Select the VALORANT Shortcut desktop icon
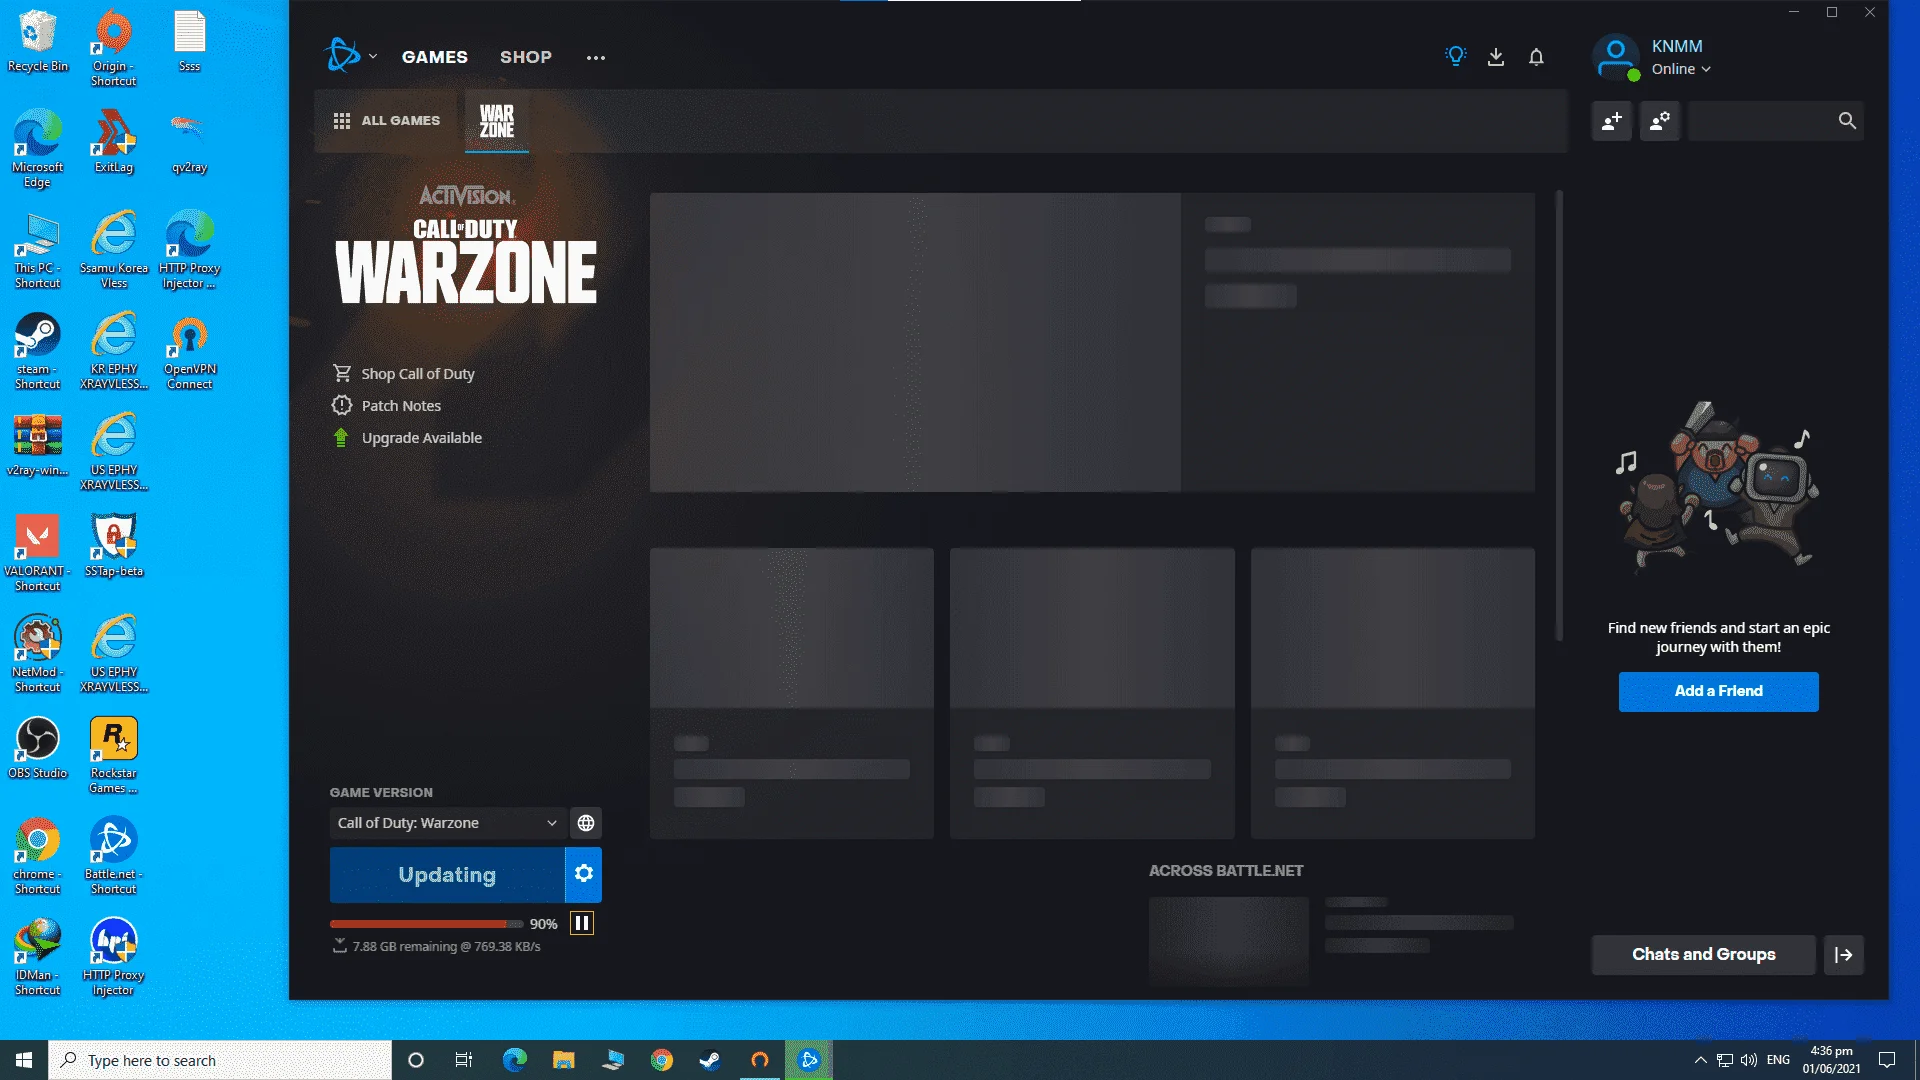Screen dimensions: 1920x1080 tap(38, 553)
